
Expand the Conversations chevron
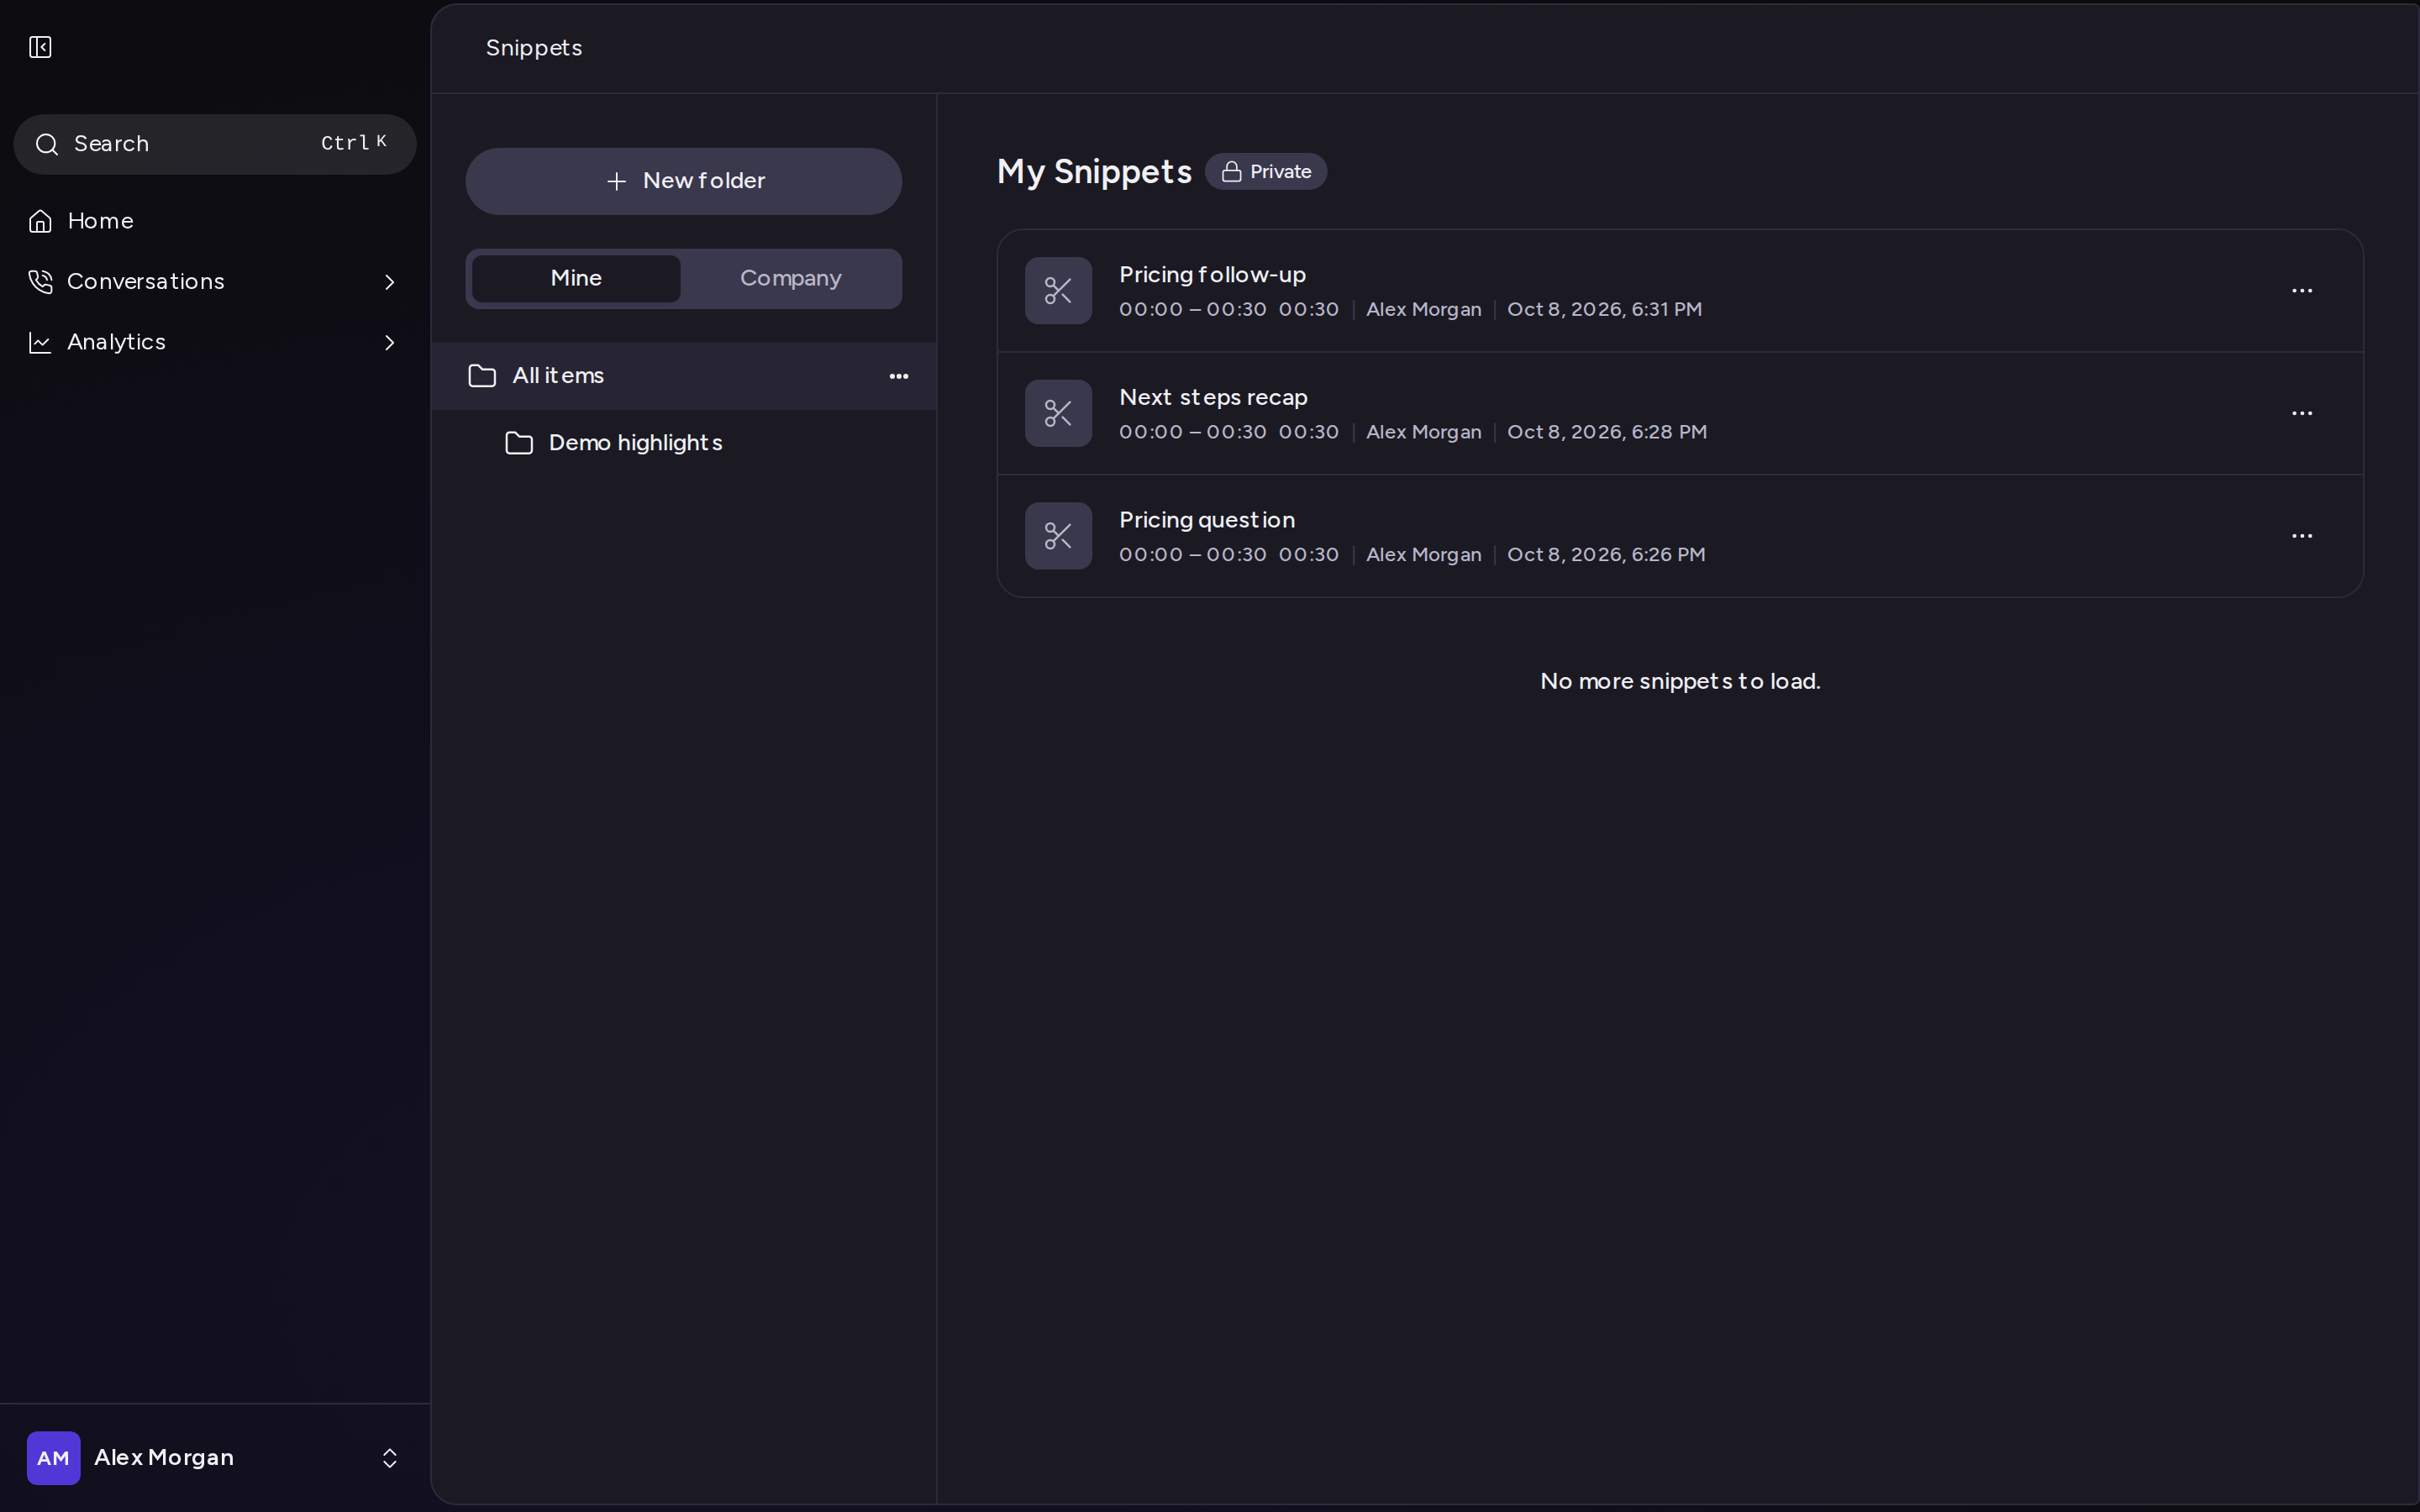coord(390,282)
